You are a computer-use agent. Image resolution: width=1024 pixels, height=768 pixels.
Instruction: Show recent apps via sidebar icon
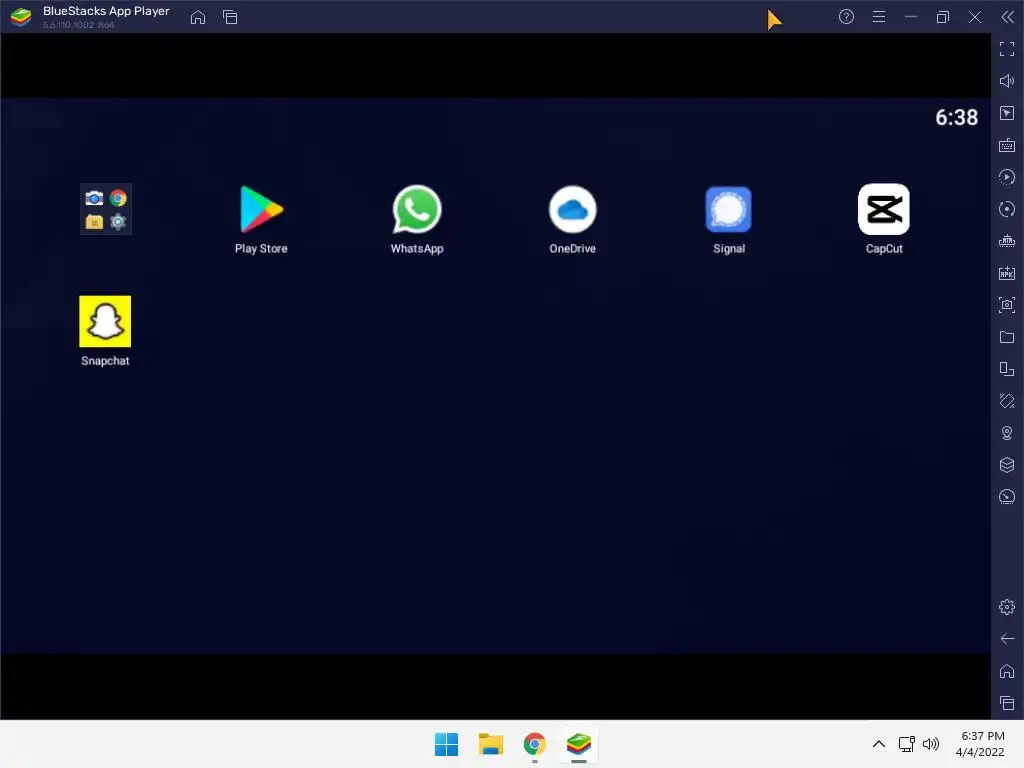1006,703
